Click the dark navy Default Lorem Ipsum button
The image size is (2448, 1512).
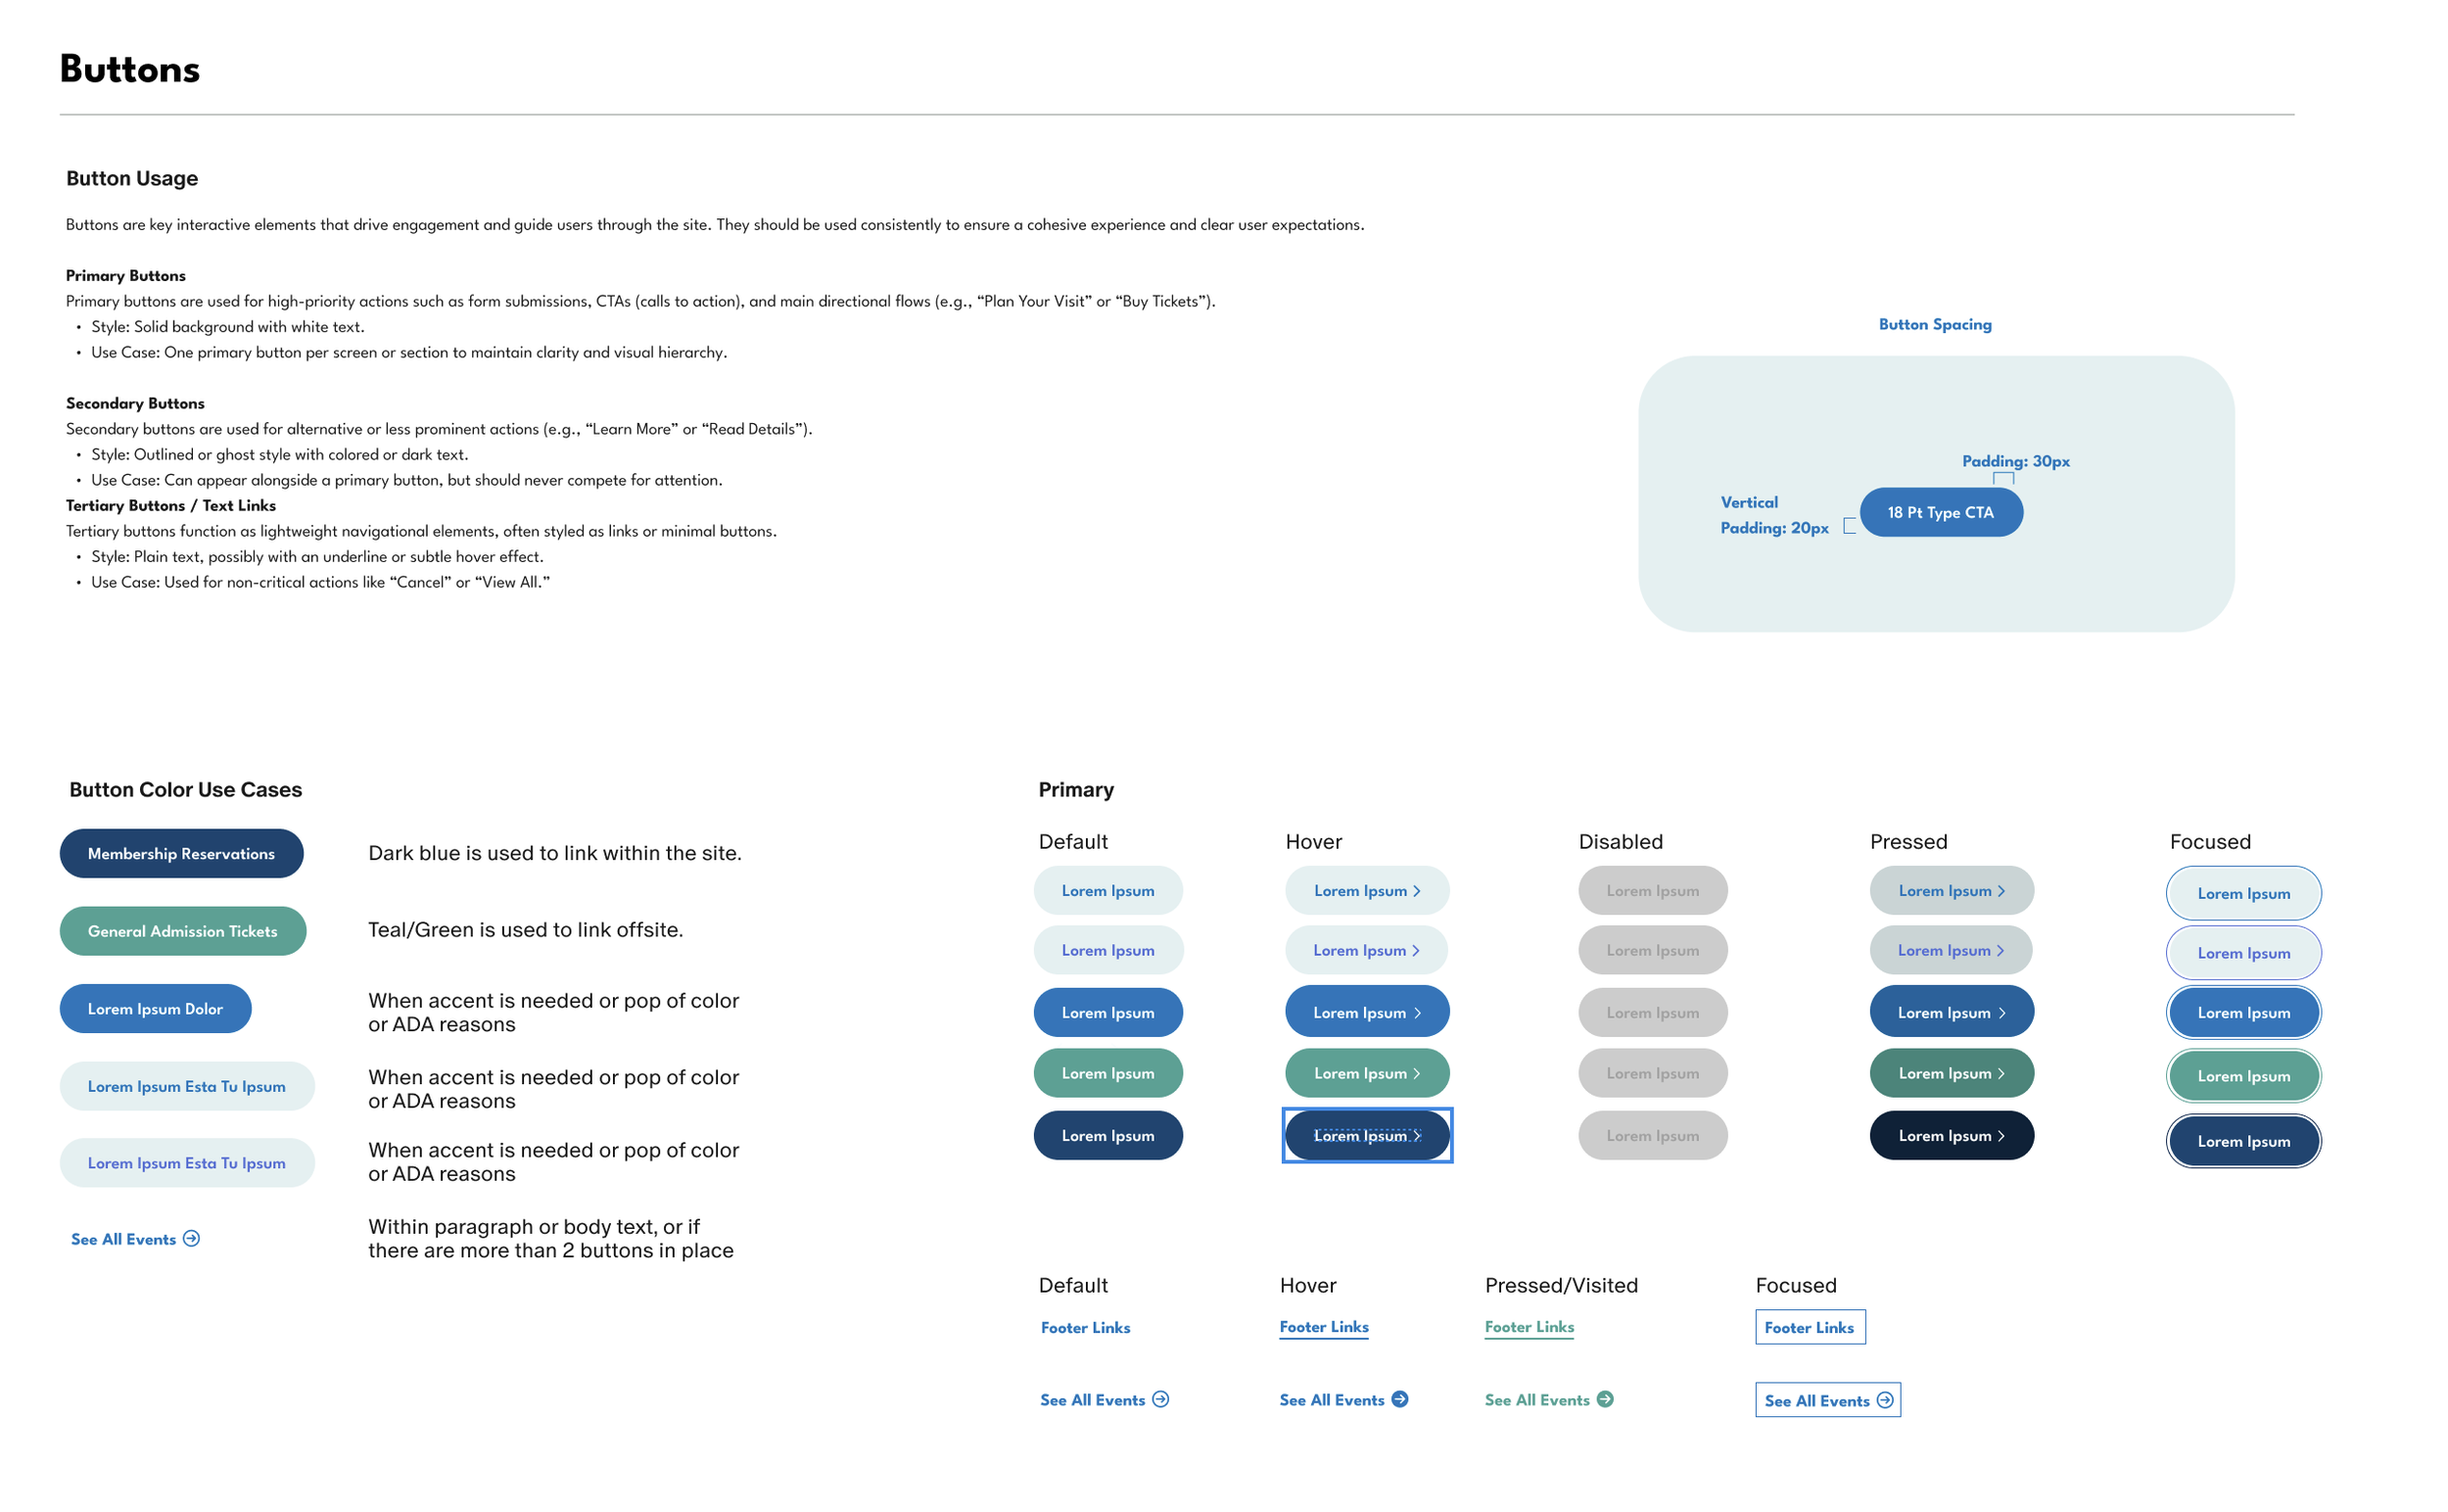[1108, 1136]
